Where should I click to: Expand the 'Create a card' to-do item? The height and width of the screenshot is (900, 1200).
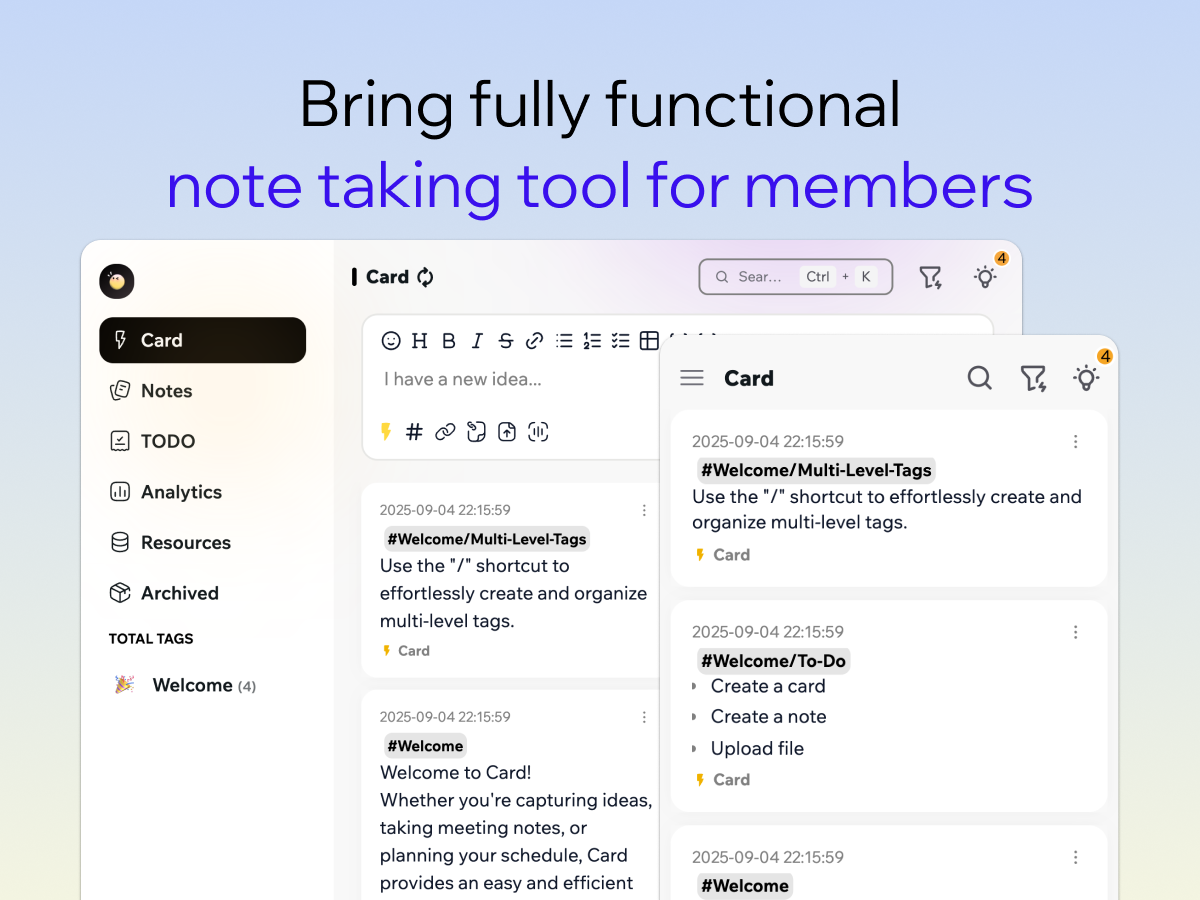694,687
